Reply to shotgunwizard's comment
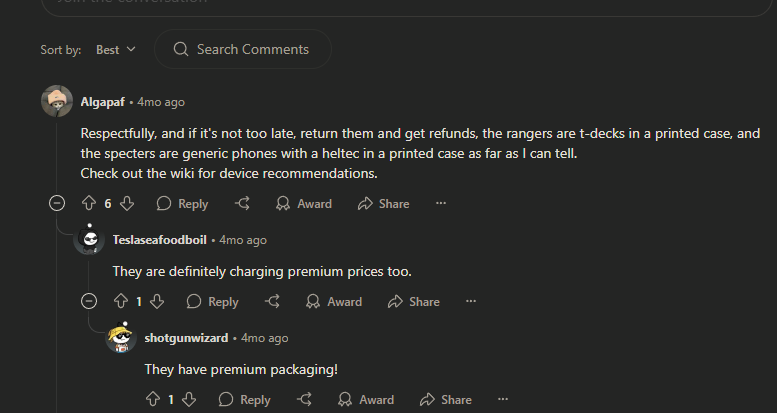777x413 pixels. pyautogui.click(x=244, y=399)
